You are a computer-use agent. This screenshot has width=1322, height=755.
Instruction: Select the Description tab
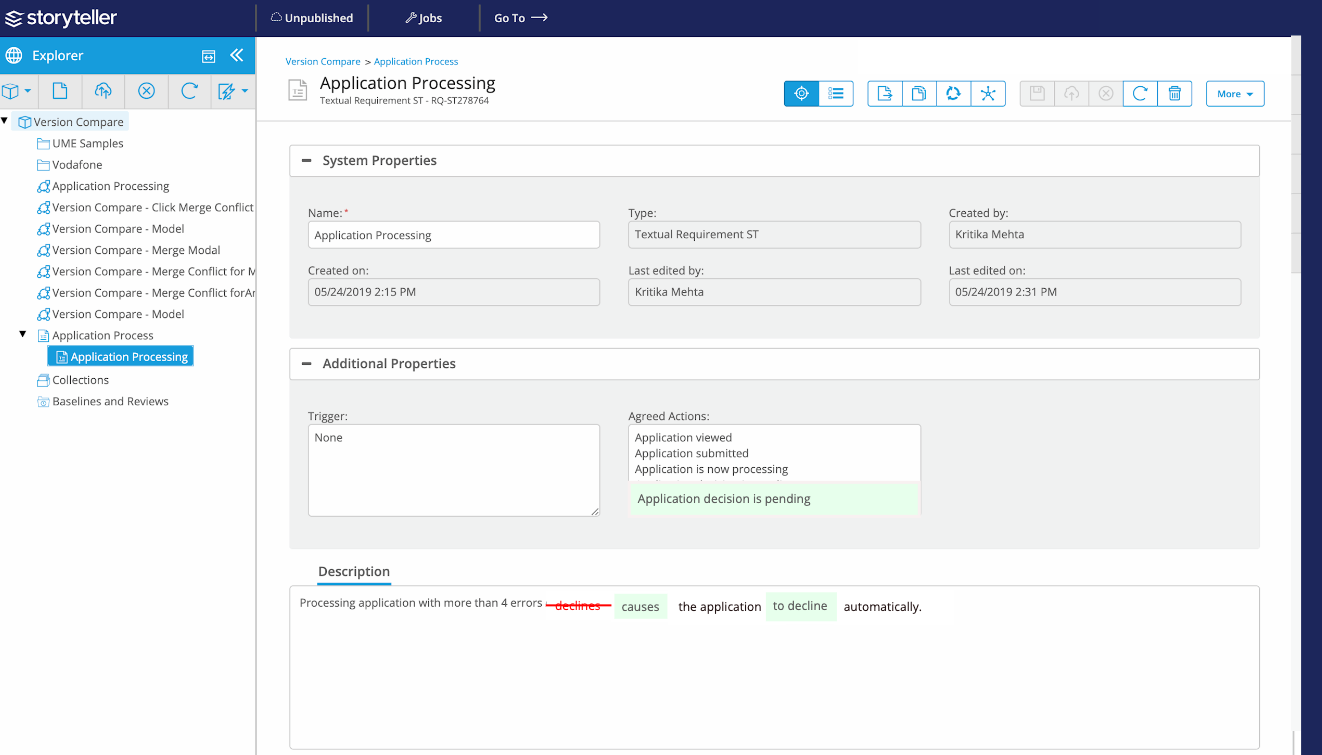point(354,572)
